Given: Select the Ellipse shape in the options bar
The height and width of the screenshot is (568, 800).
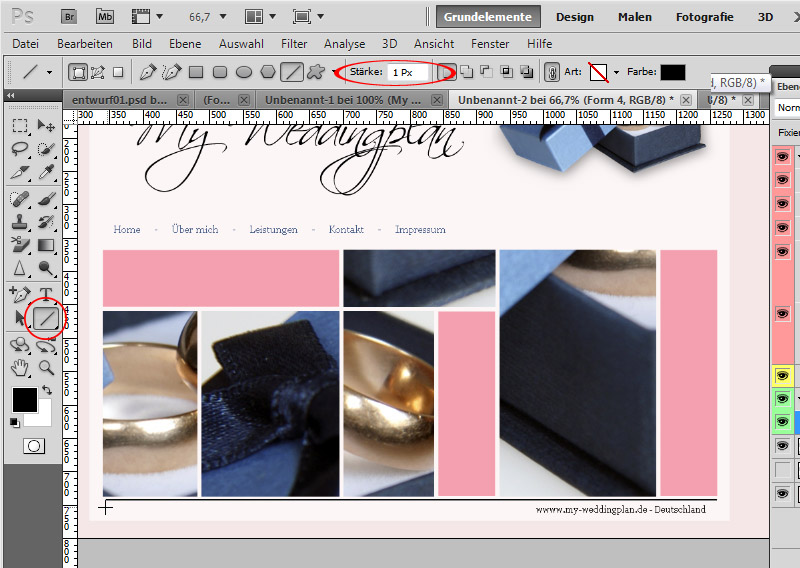Looking at the screenshot, I should pyautogui.click(x=243, y=72).
